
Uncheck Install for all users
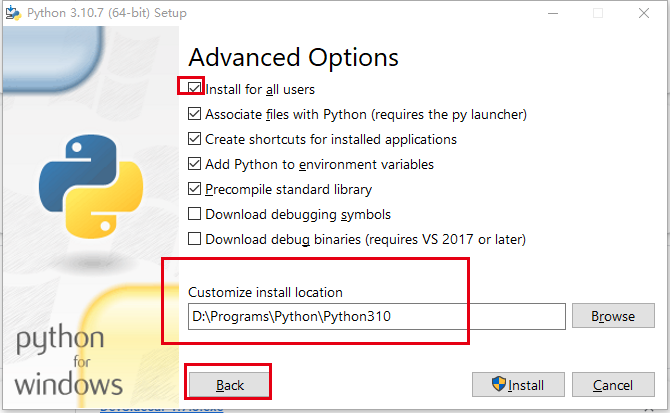click(194, 89)
